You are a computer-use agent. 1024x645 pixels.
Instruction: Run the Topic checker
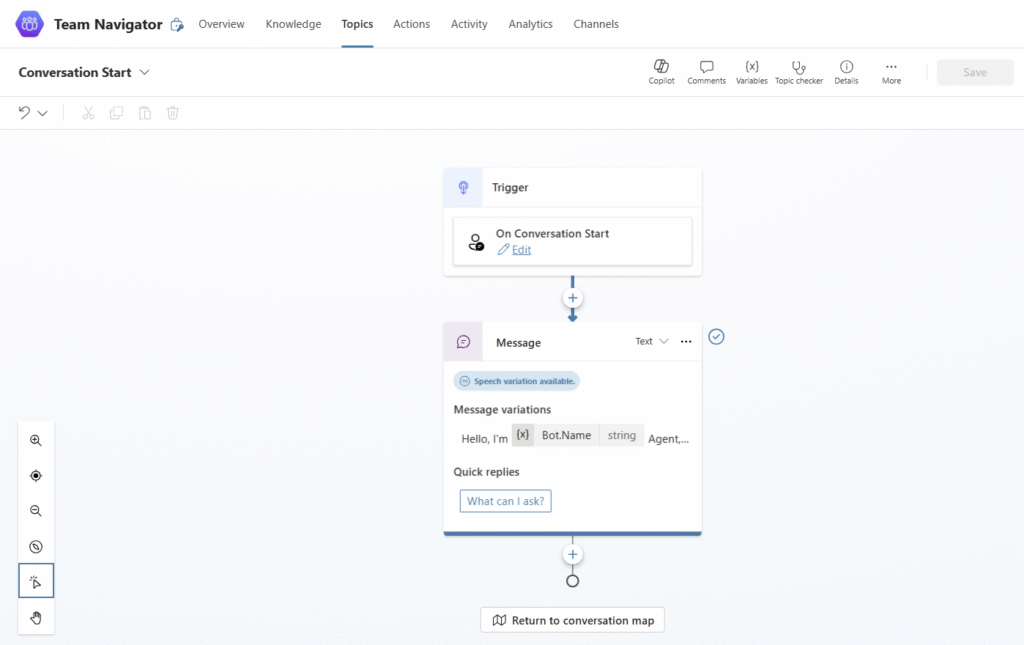click(x=799, y=72)
